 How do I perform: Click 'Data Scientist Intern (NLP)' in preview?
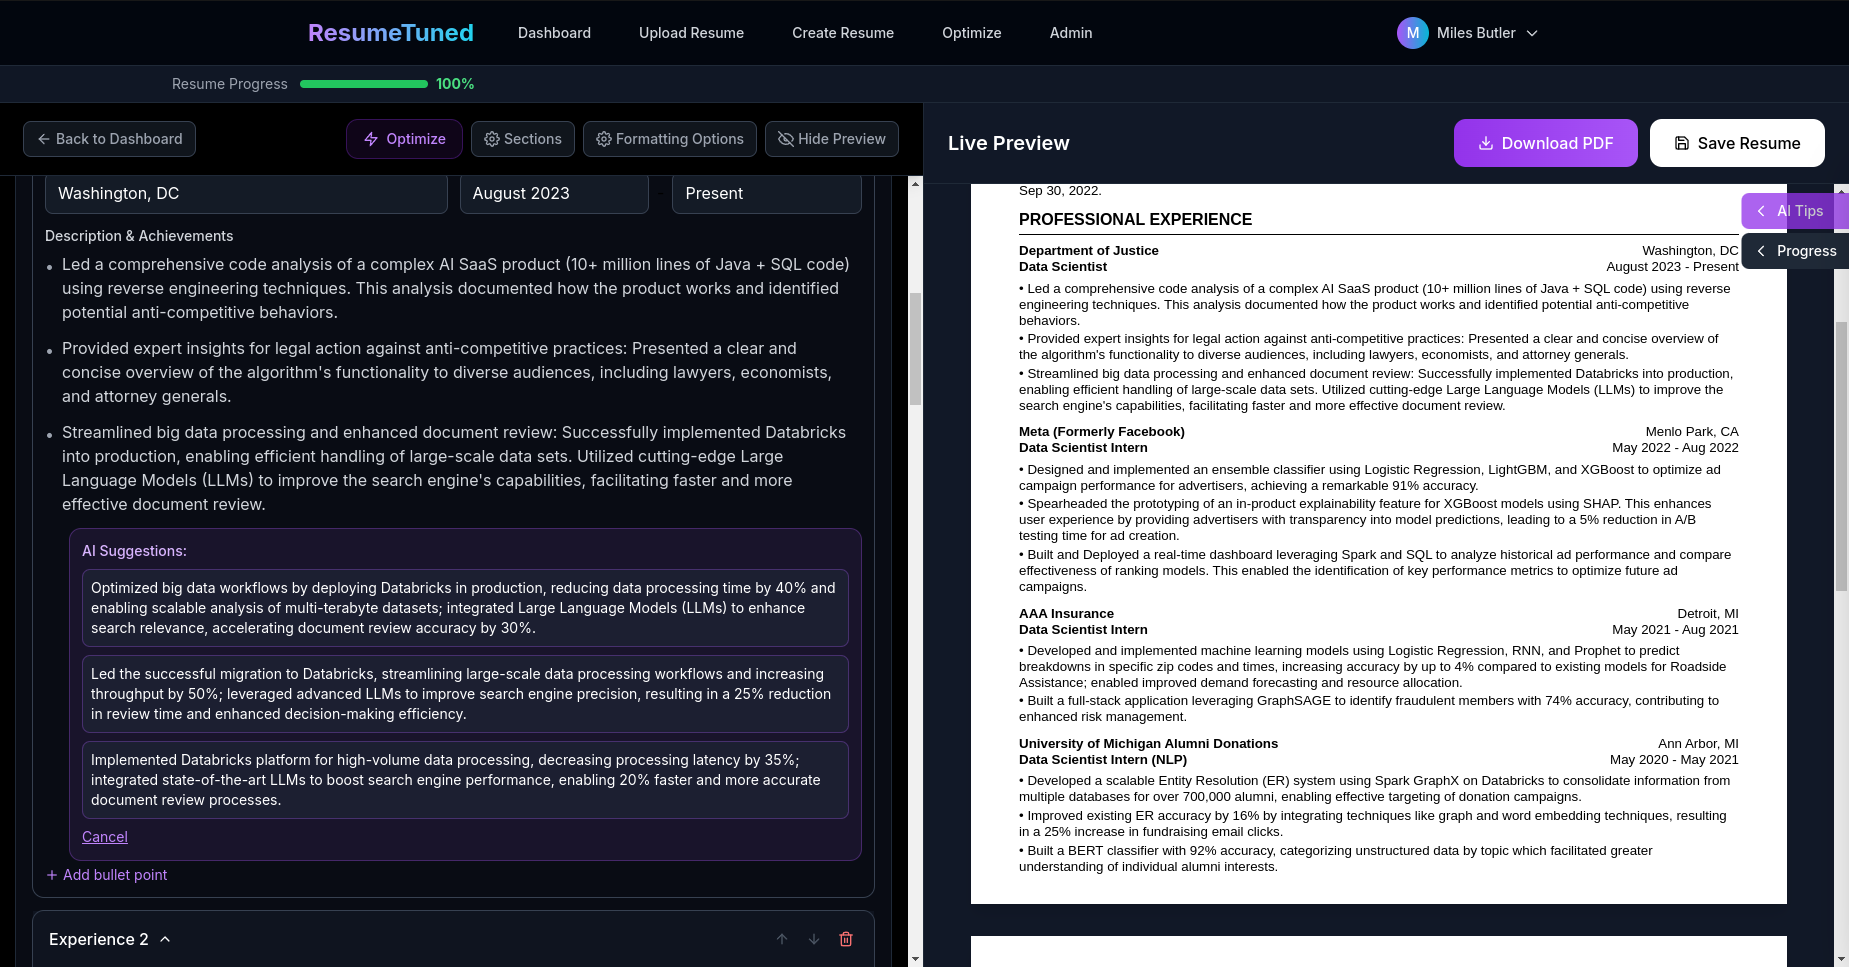pos(1103,760)
